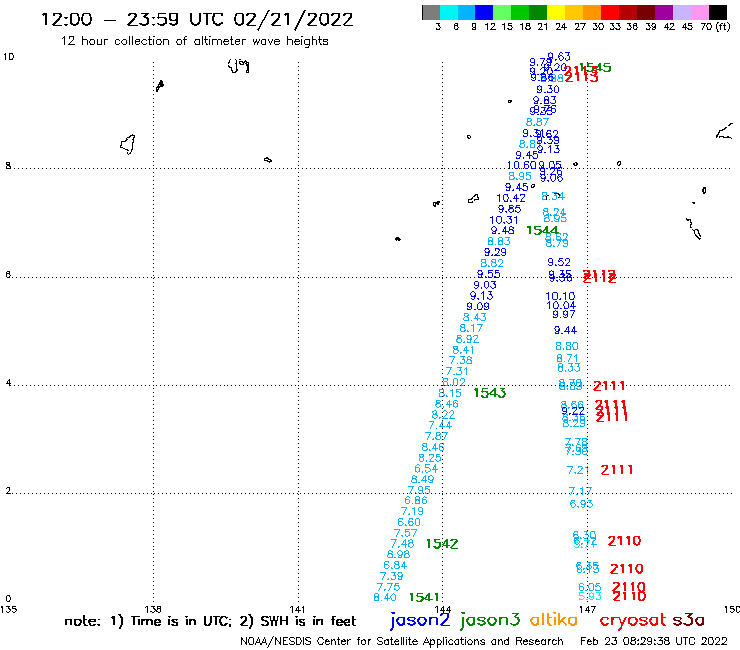Click the wave height value 7.21
The image size is (740, 650).
coord(578,470)
